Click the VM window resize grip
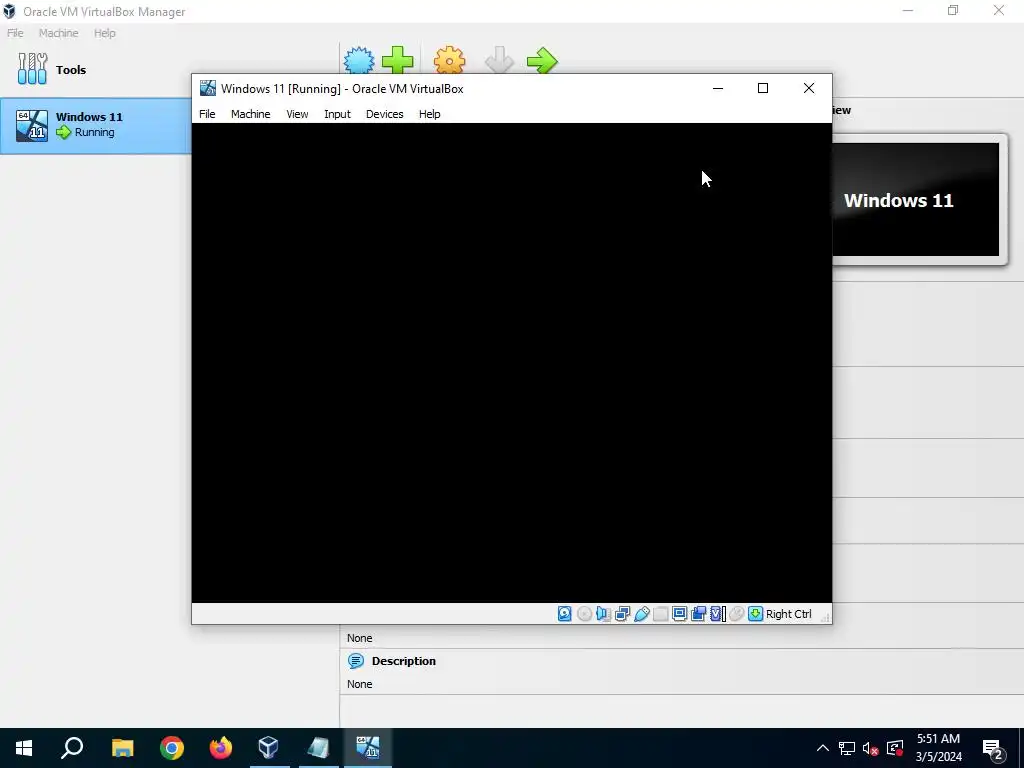 (x=825, y=616)
